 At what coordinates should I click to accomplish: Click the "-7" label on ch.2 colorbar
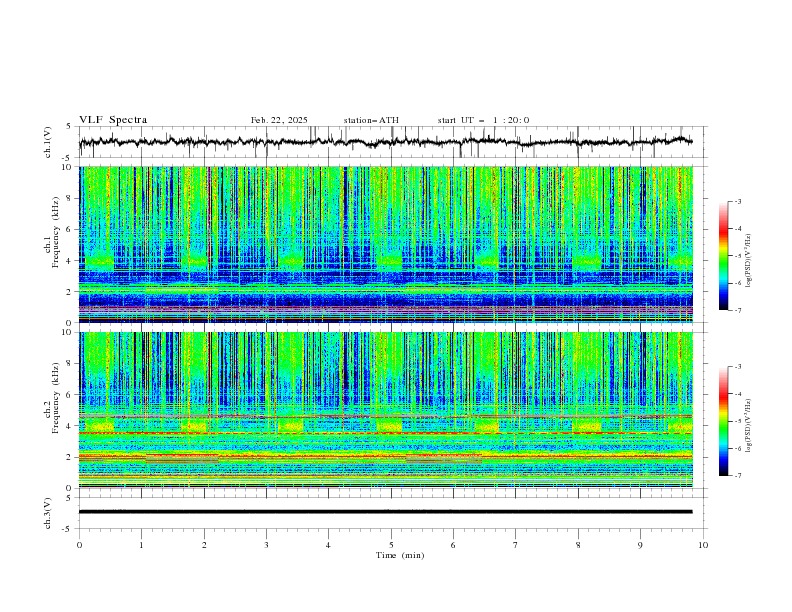[x=737, y=476]
